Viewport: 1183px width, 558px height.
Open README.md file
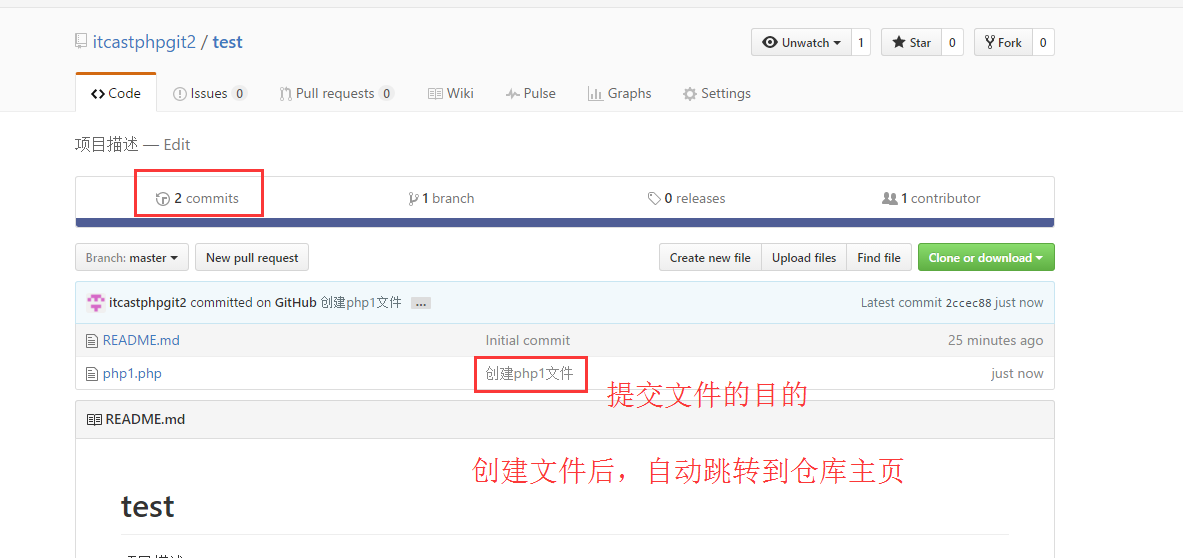tap(141, 340)
